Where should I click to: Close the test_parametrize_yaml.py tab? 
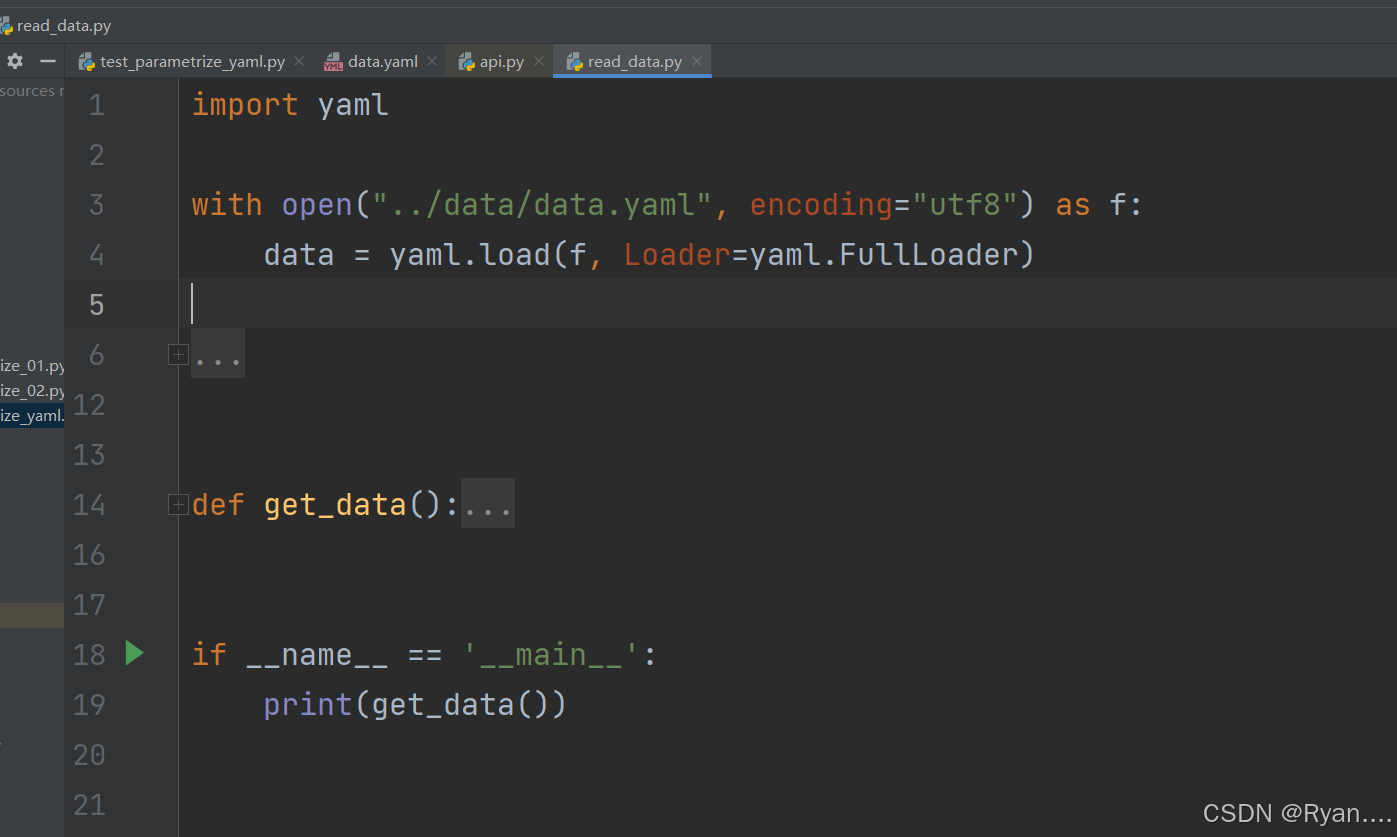tap(298, 61)
